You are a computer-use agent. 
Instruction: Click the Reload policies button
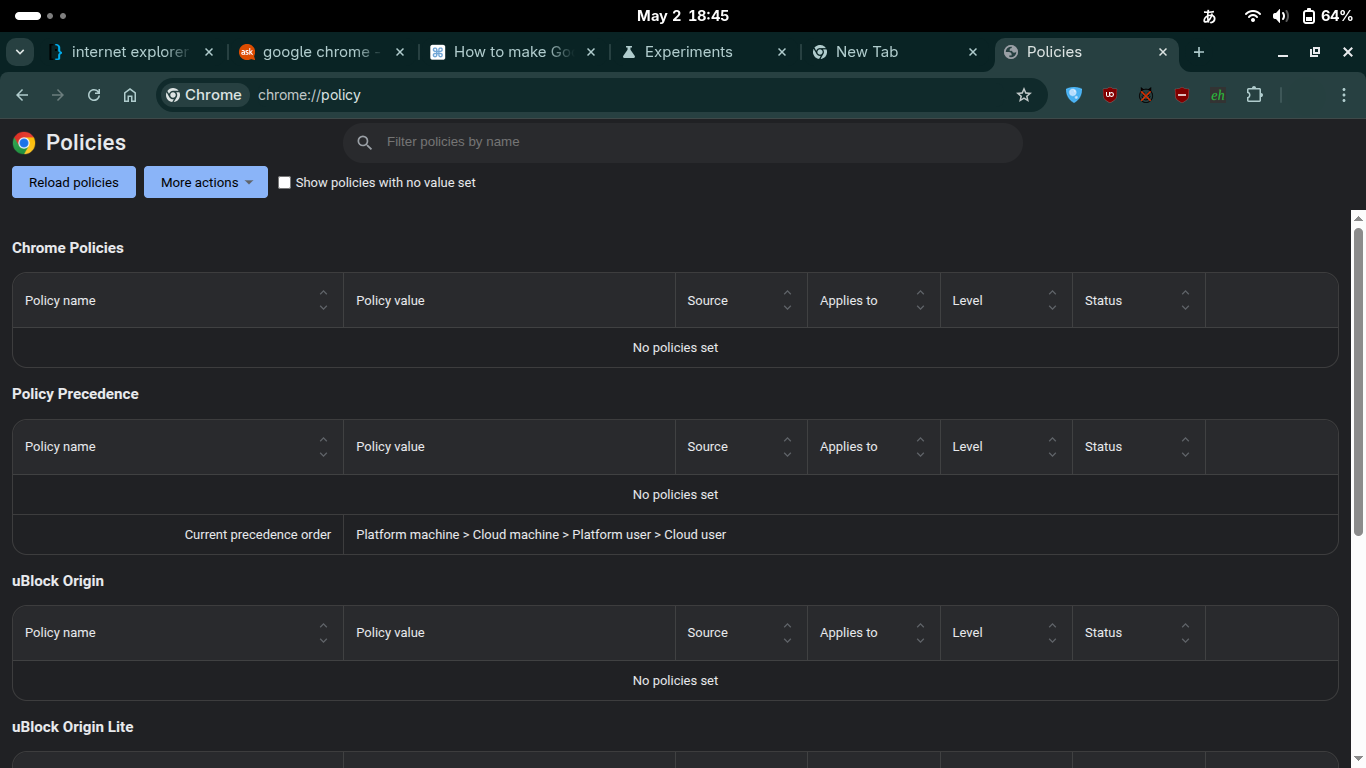[74, 182]
